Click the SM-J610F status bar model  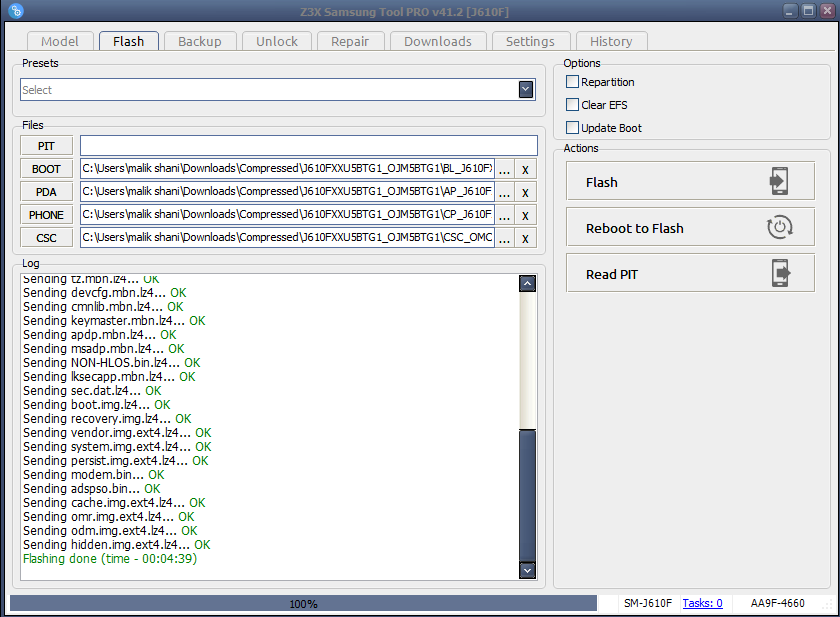(648, 603)
